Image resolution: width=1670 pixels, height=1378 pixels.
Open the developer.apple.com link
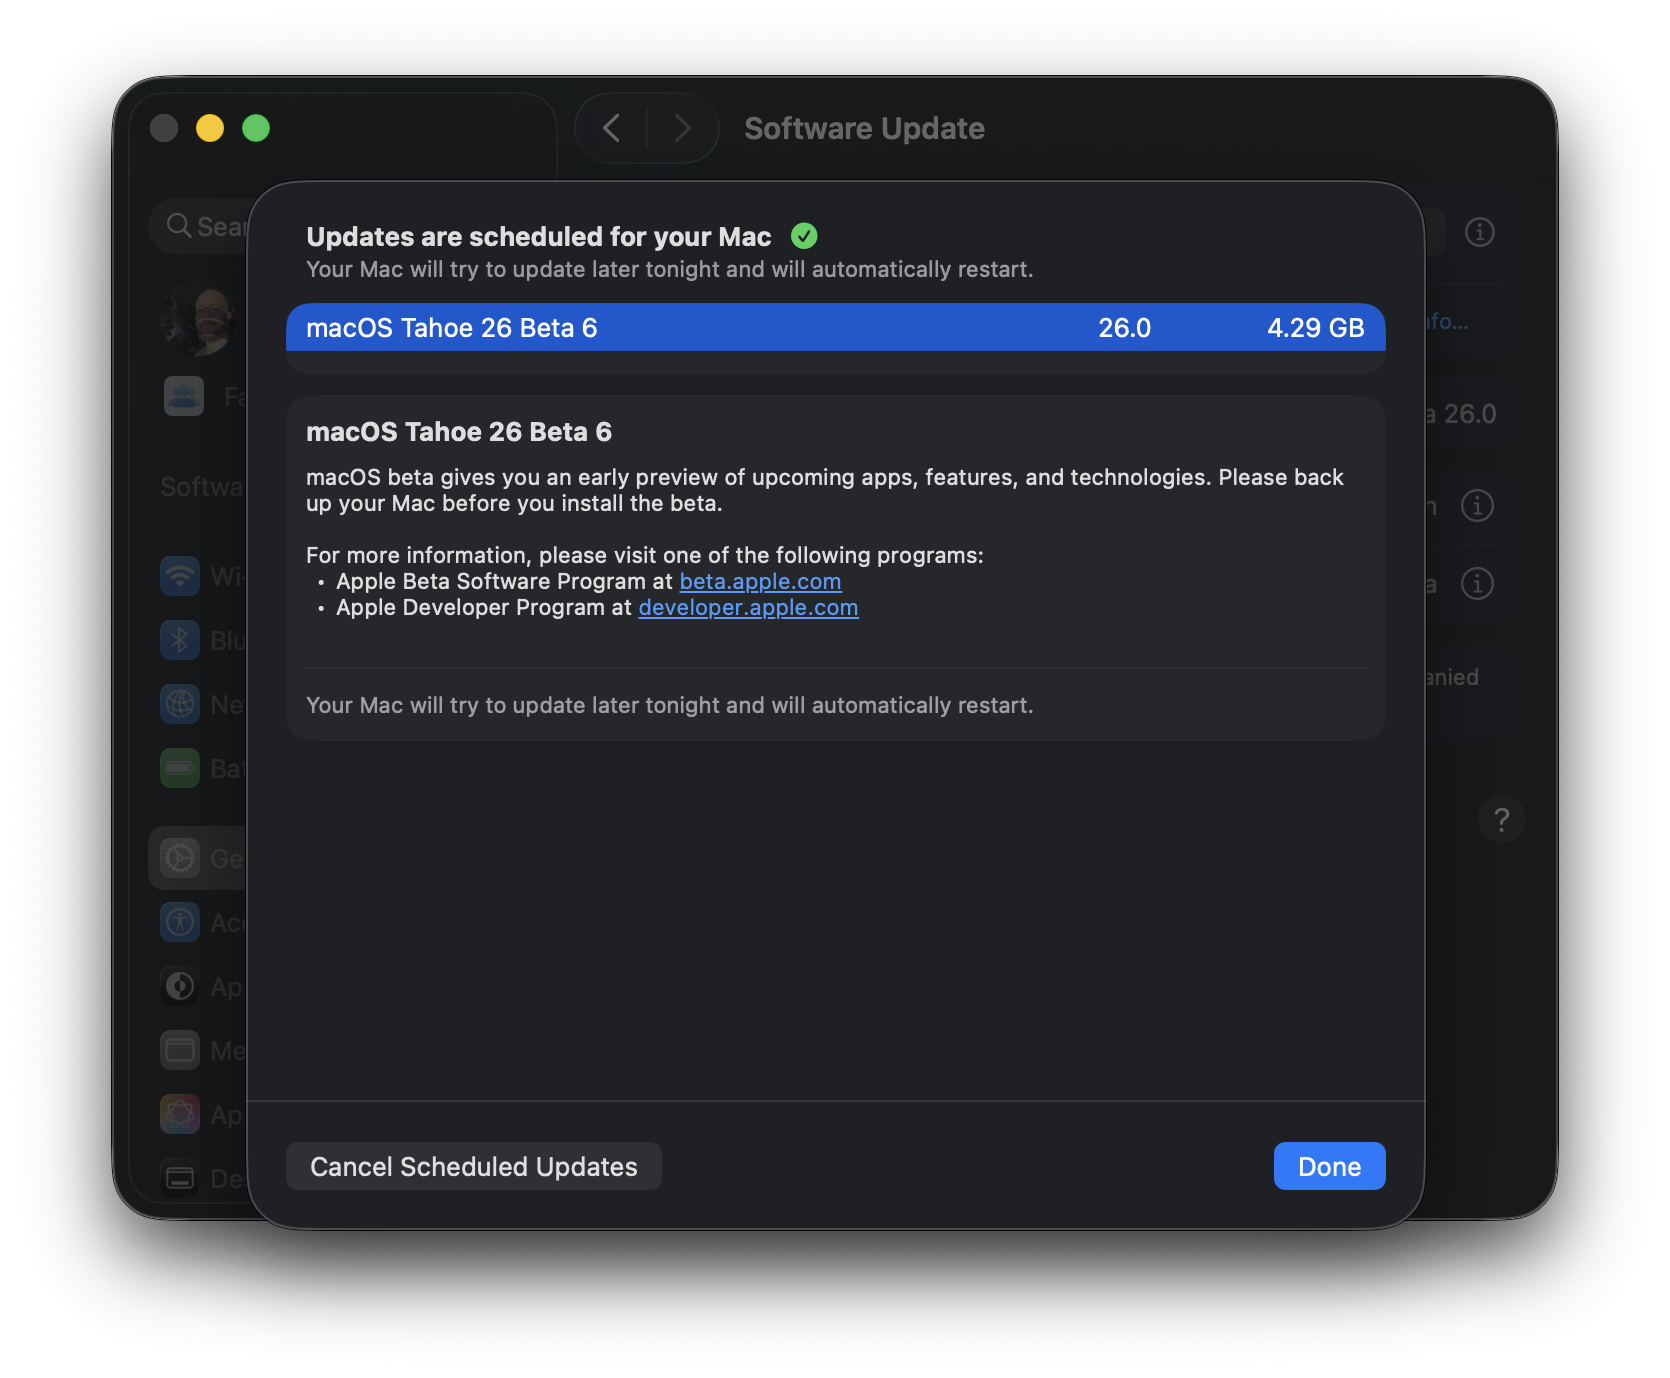[x=748, y=608]
